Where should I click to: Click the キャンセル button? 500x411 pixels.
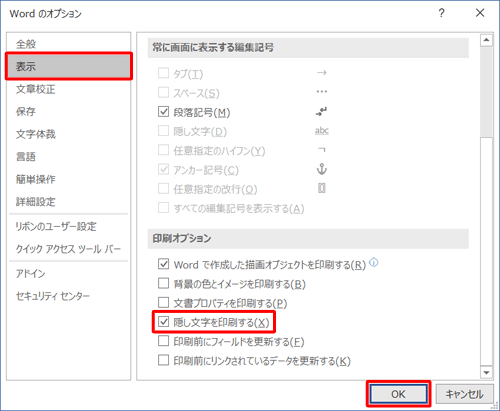click(x=464, y=394)
